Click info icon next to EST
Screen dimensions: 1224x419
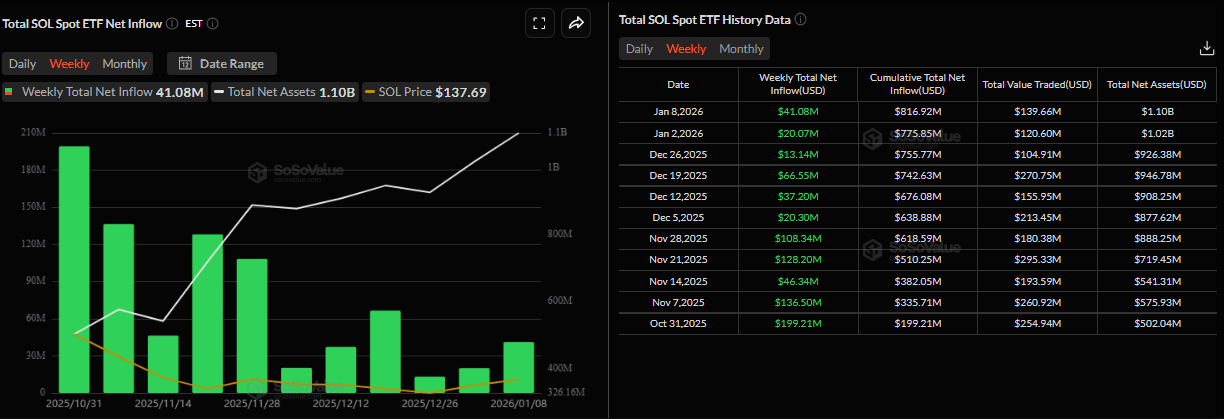[212, 23]
